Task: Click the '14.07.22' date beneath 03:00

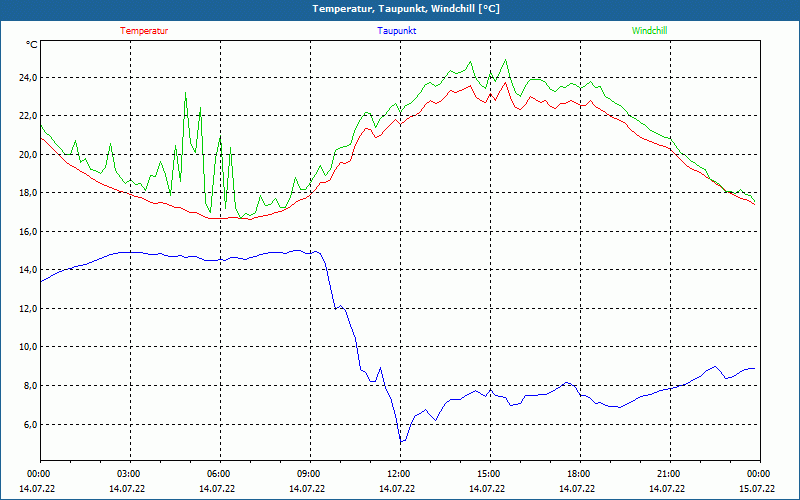Action: [x=127, y=488]
